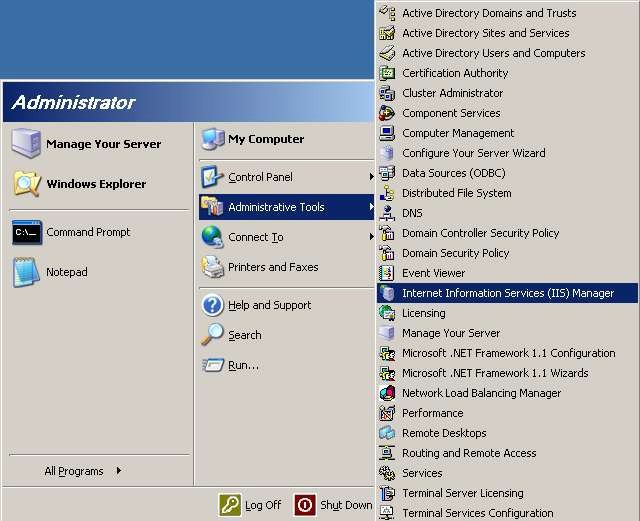Screen dimensions: 640x521
Task: Click the Cluster Administrator icon
Action: [387, 93]
